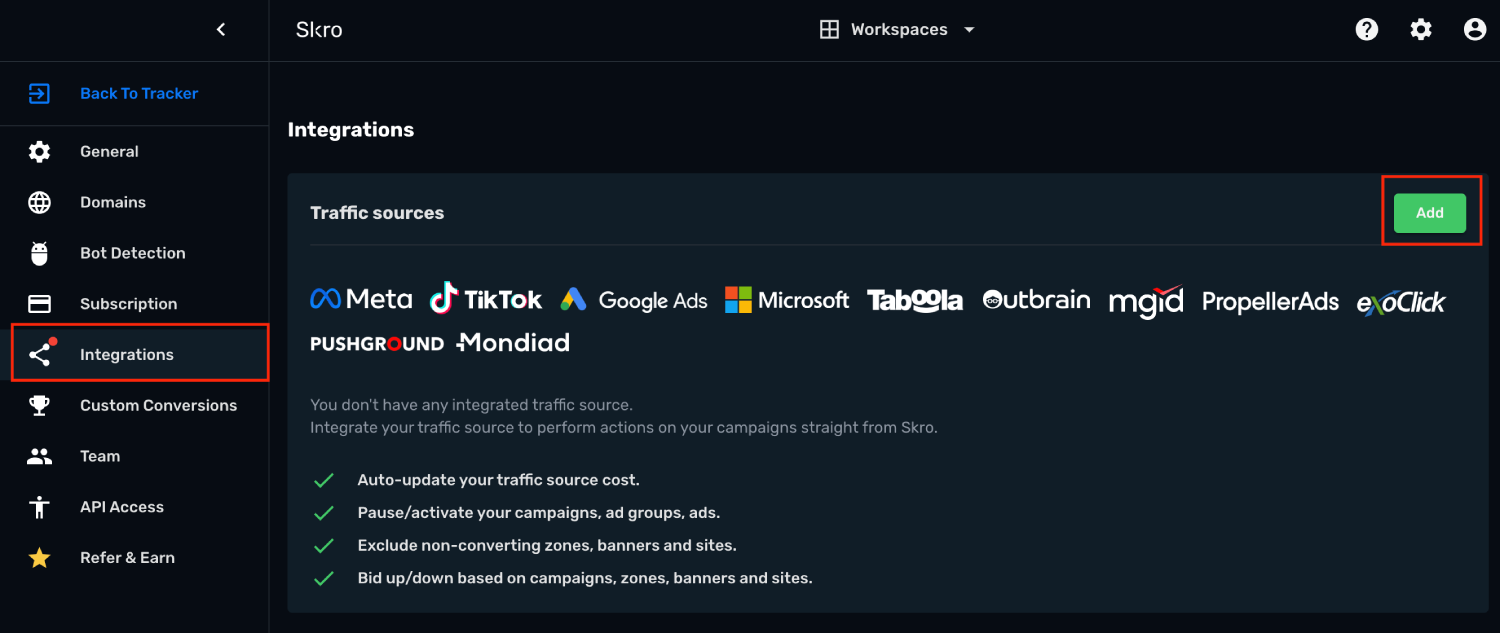Click the Mondiad logo
This screenshot has height=633, width=1500.
click(x=513, y=343)
